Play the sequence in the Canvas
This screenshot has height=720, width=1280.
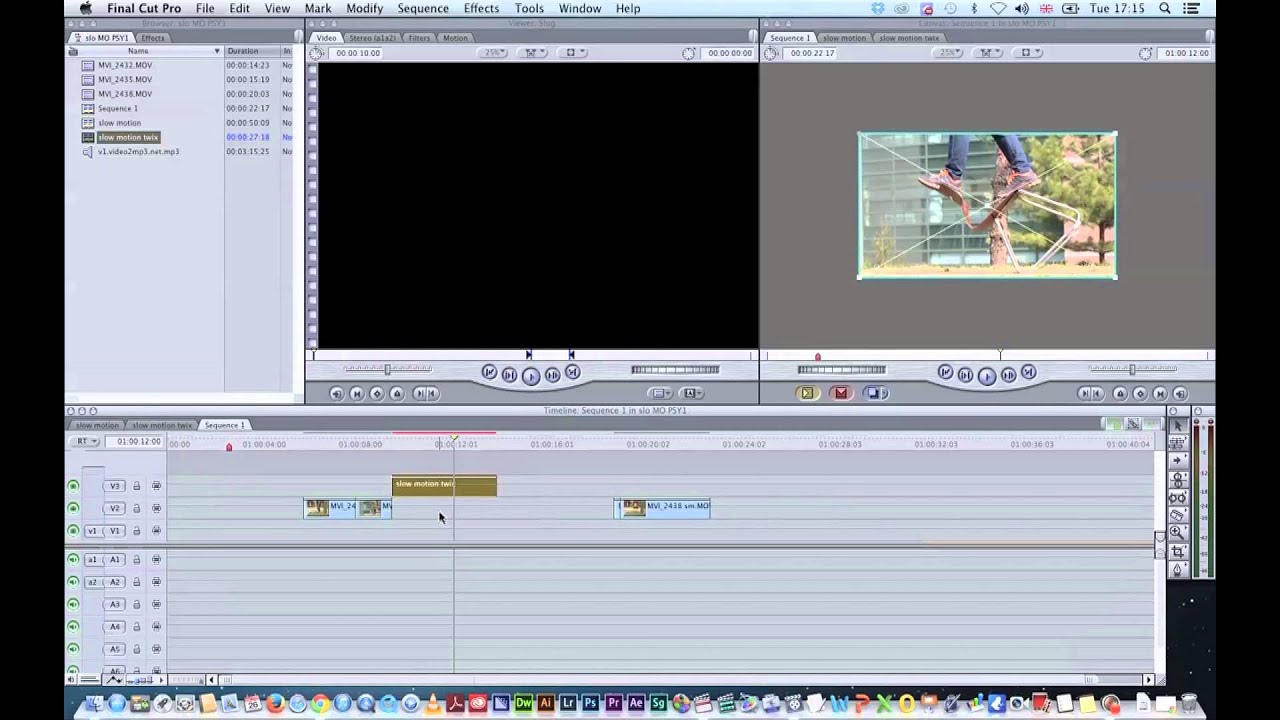986,375
